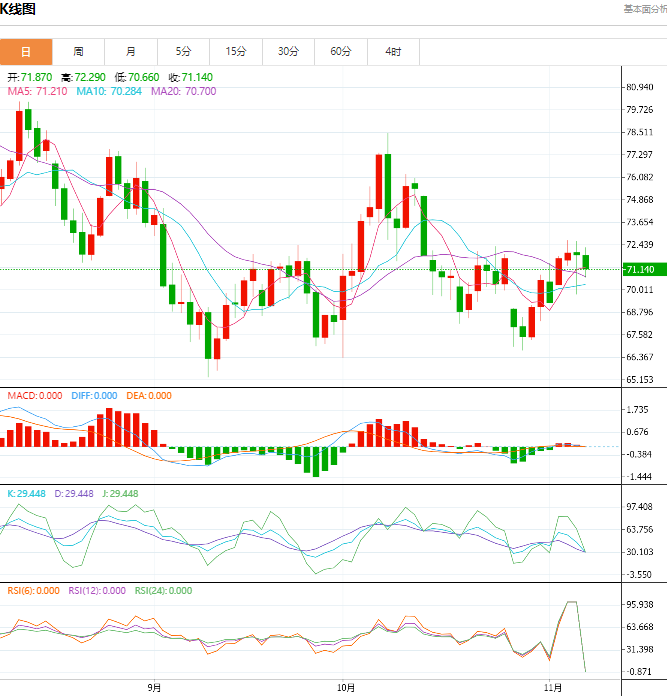This screenshot has width=667, height=696.
Task: Select the 15分 chart interval
Action: click(x=235, y=52)
